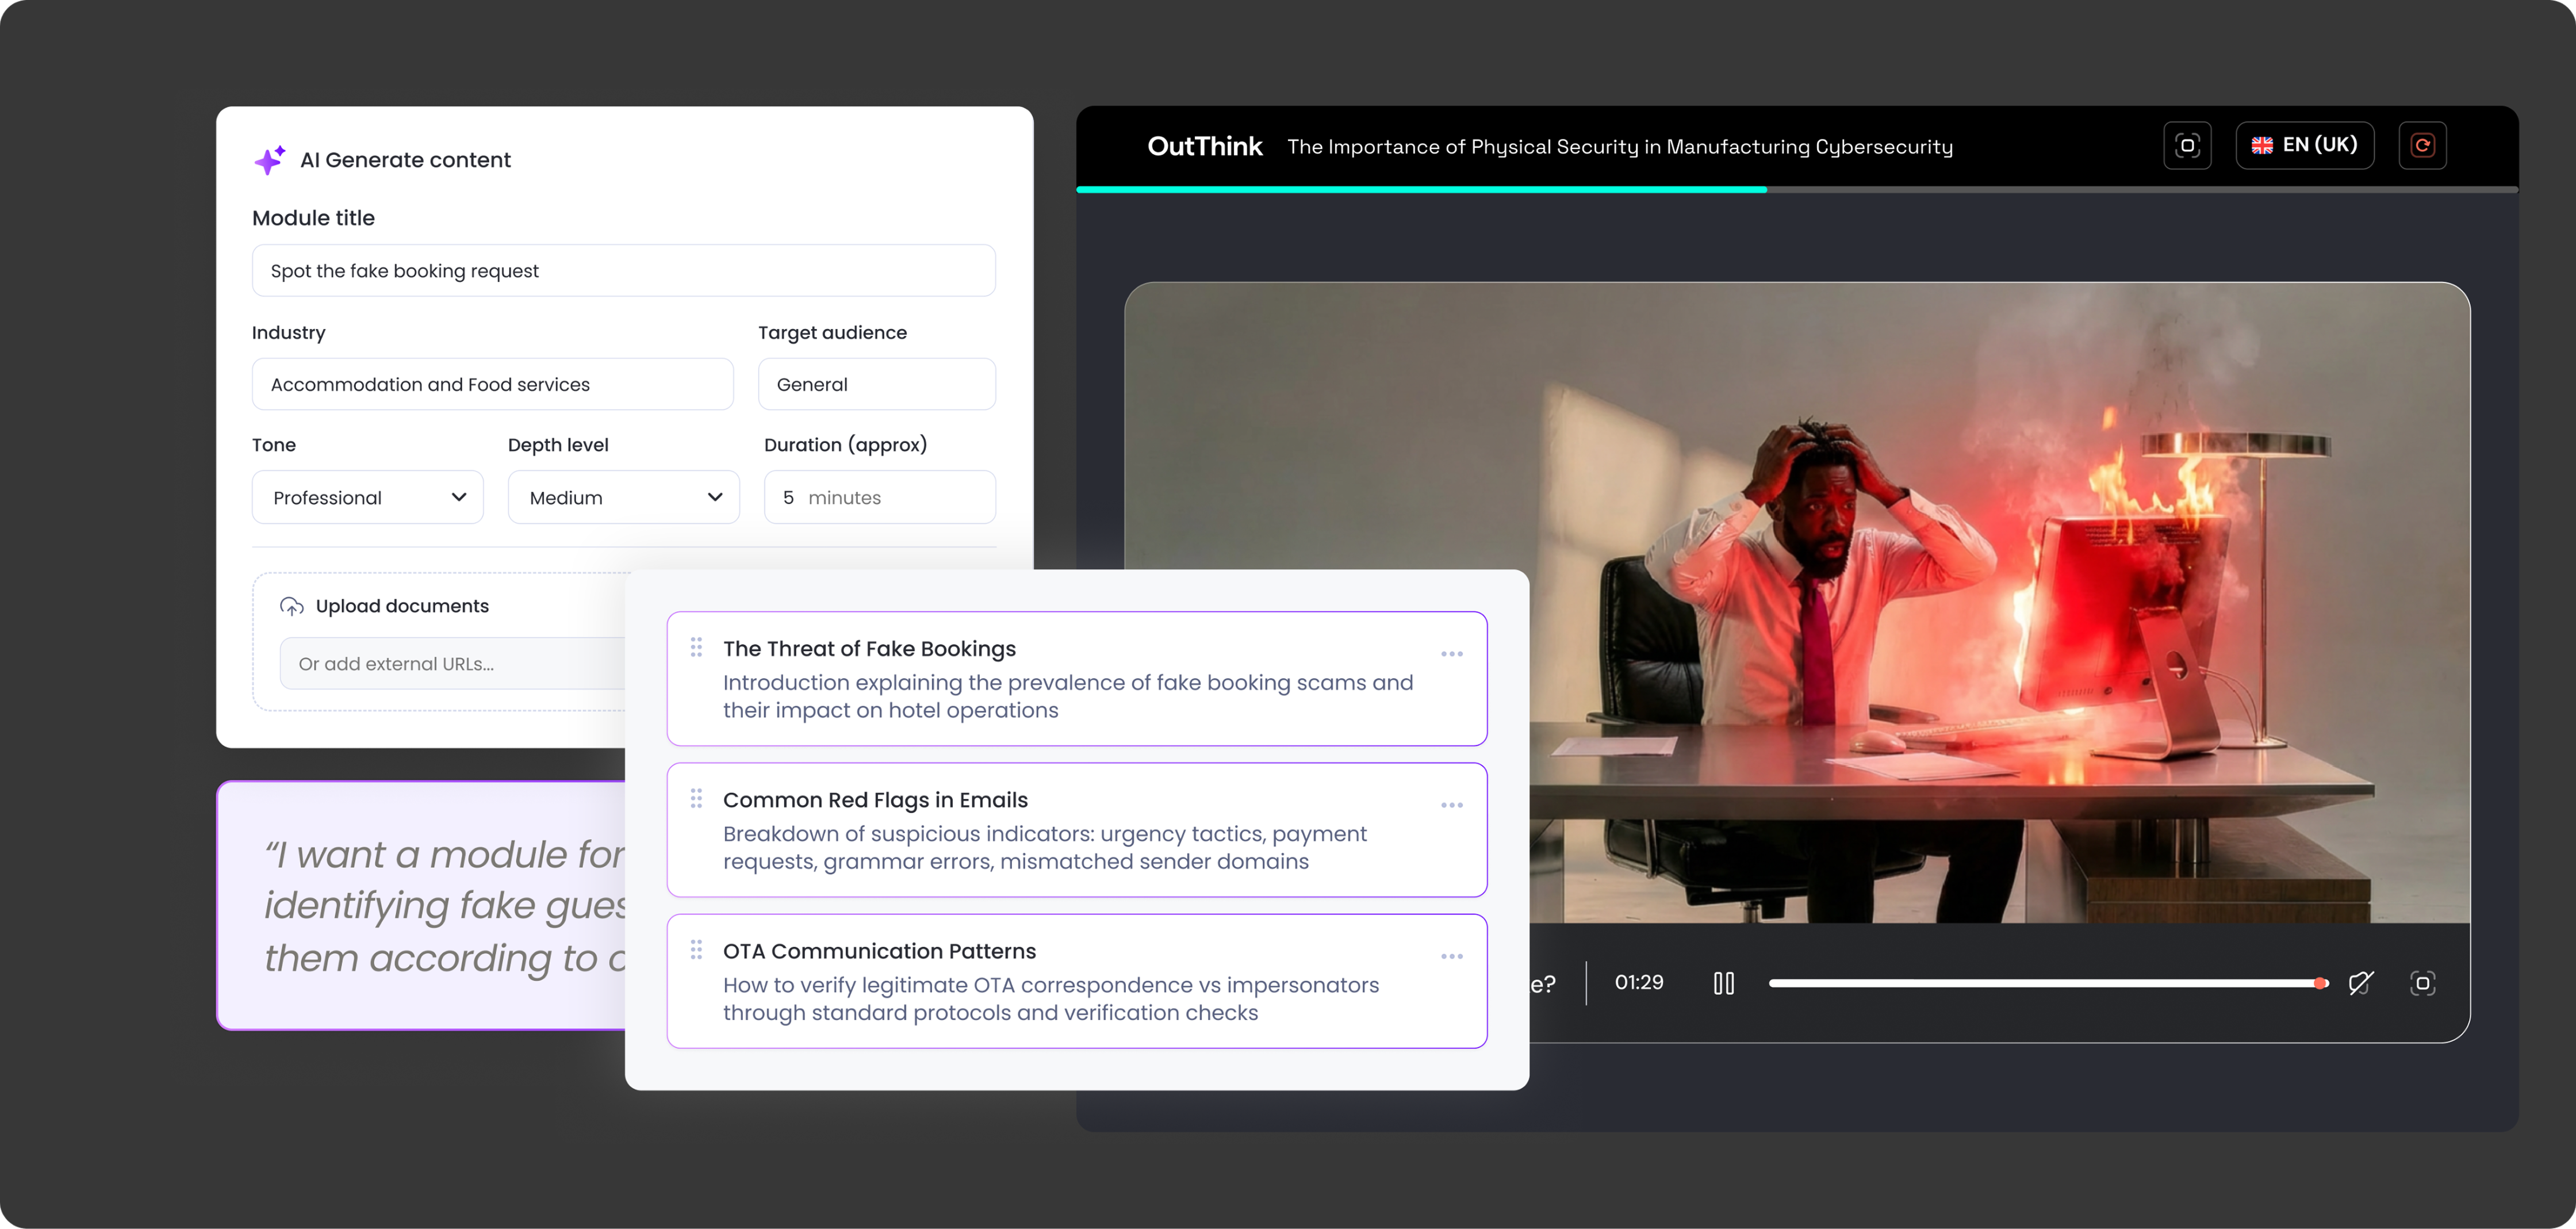Image resolution: width=2576 pixels, height=1229 pixels.
Task: Click the video seek slider
Action: coord(2048,983)
